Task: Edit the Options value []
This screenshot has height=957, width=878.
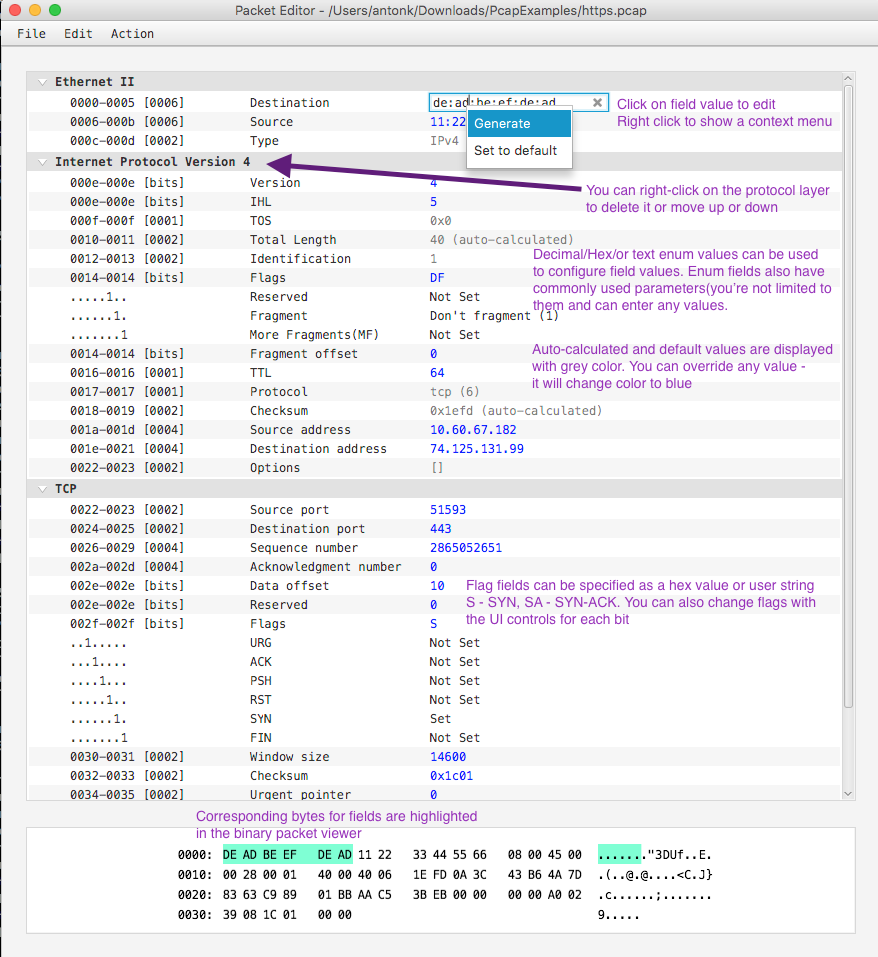Action: tap(437, 468)
